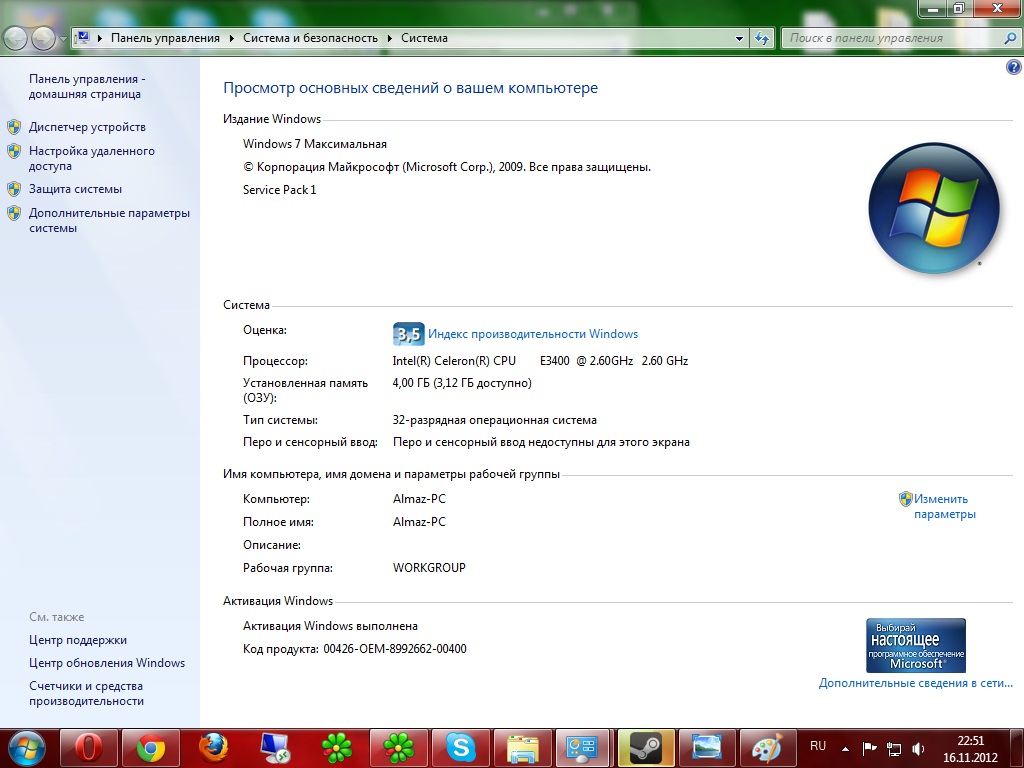Open the Paint taskbar icon

[x=767, y=748]
